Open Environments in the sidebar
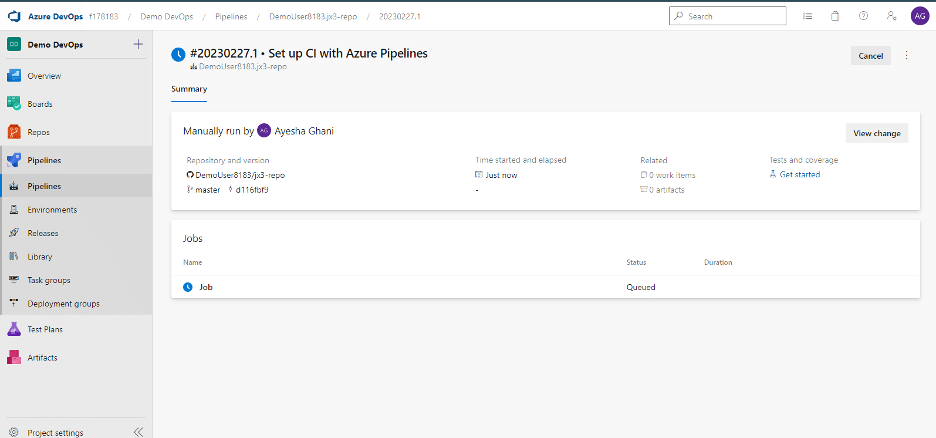 (52, 210)
